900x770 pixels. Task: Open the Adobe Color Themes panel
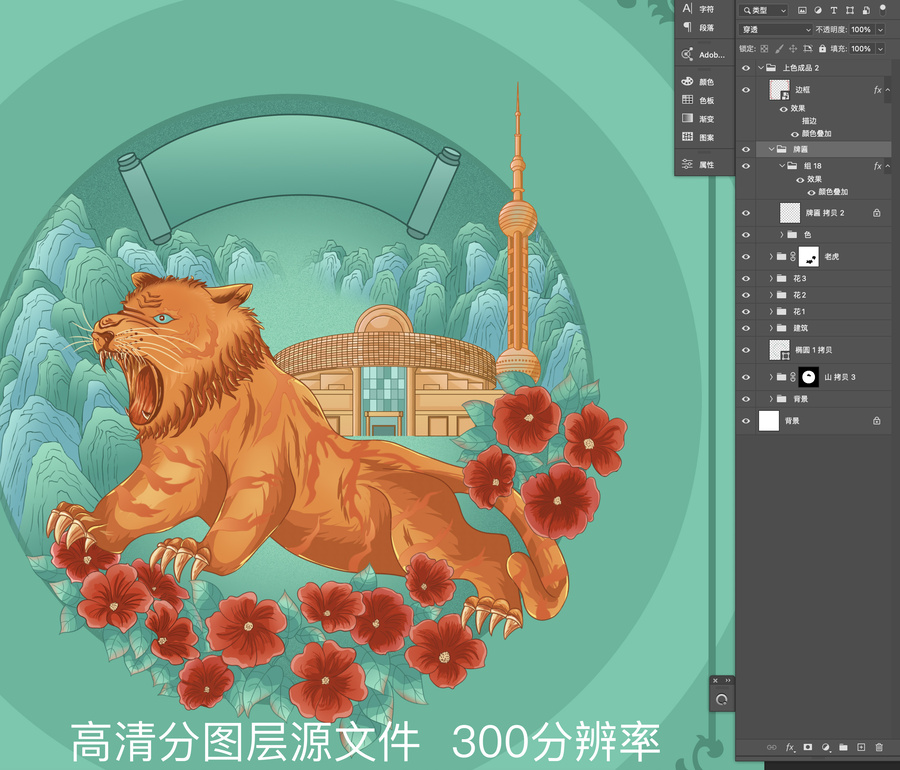(703, 55)
